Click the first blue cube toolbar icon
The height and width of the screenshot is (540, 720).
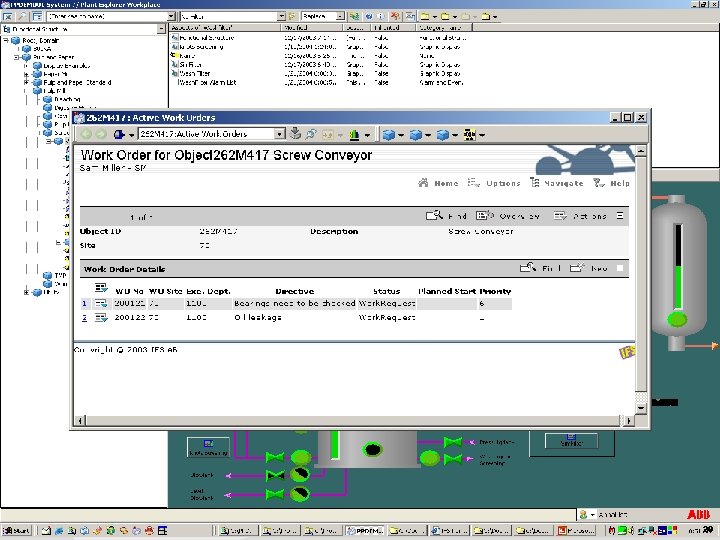pos(388,135)
